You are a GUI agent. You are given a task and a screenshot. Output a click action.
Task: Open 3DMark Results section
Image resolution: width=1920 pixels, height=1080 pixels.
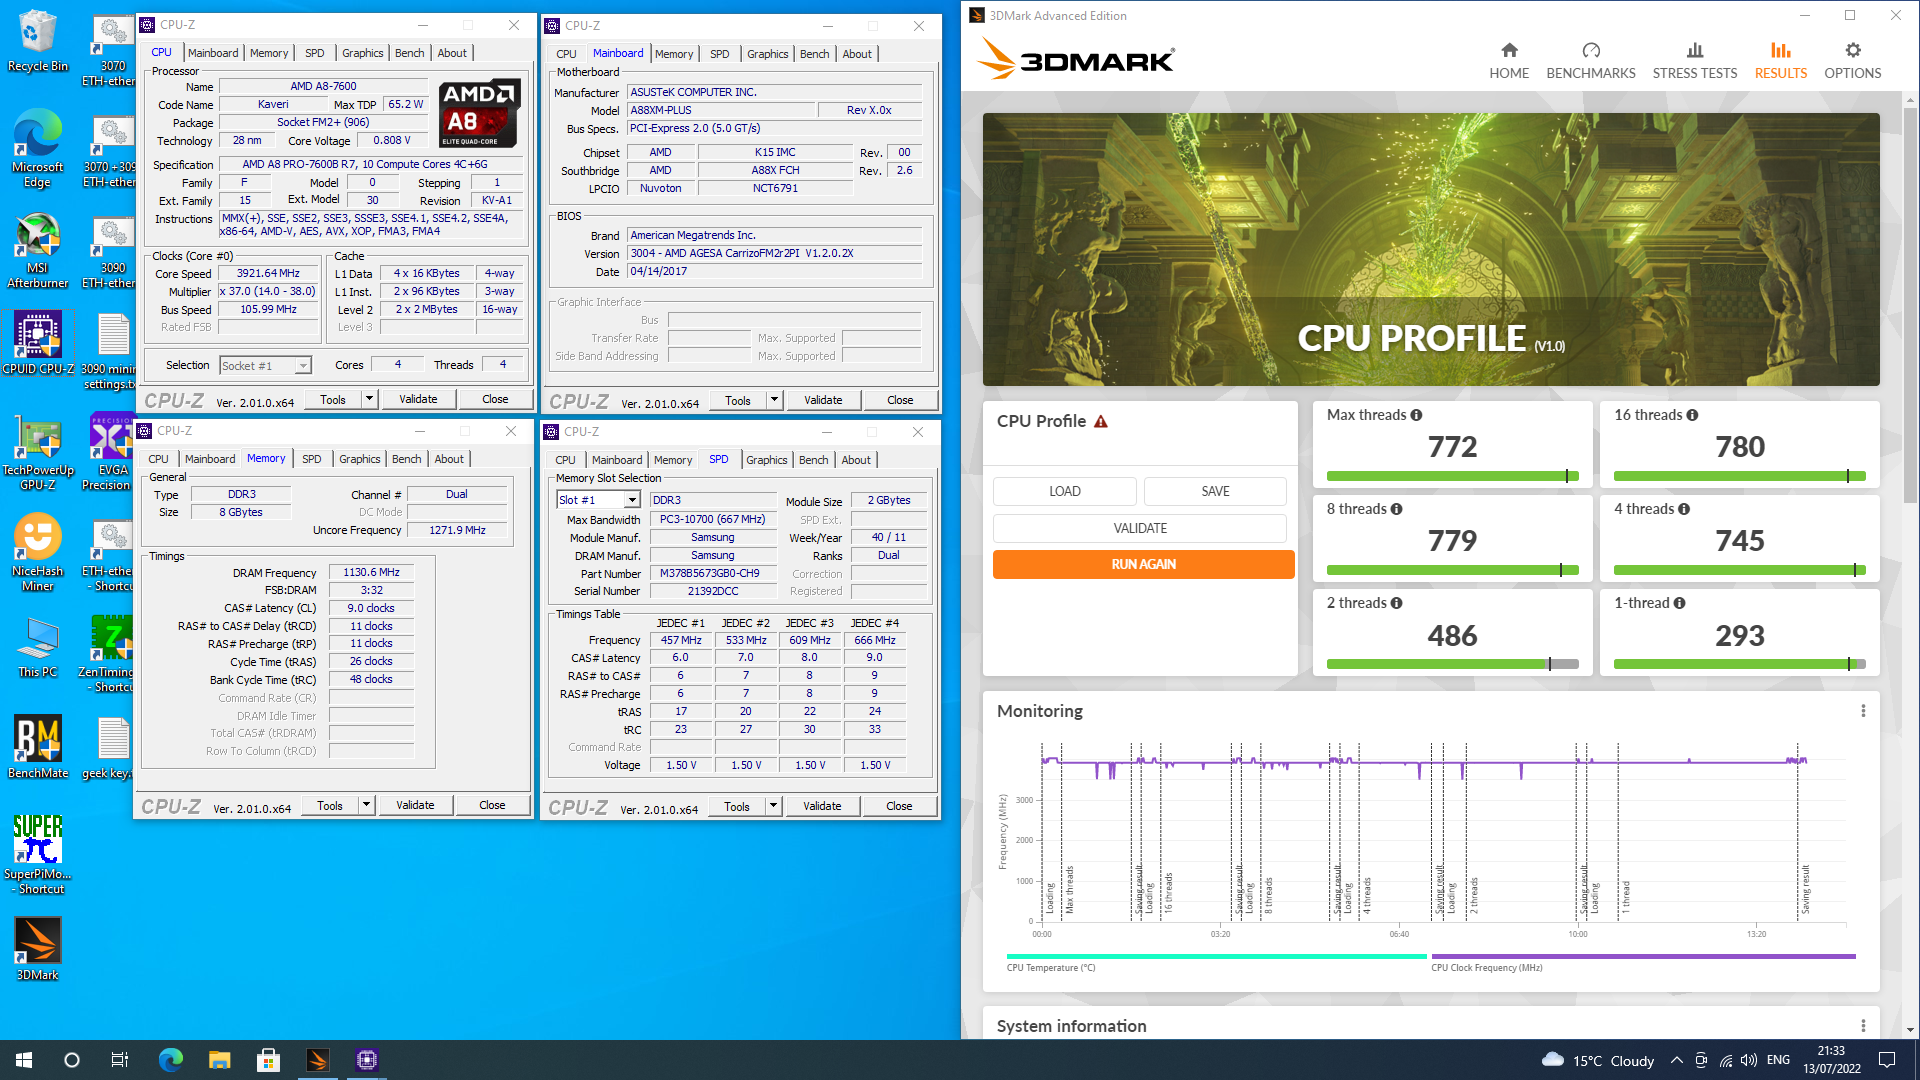1781,60
